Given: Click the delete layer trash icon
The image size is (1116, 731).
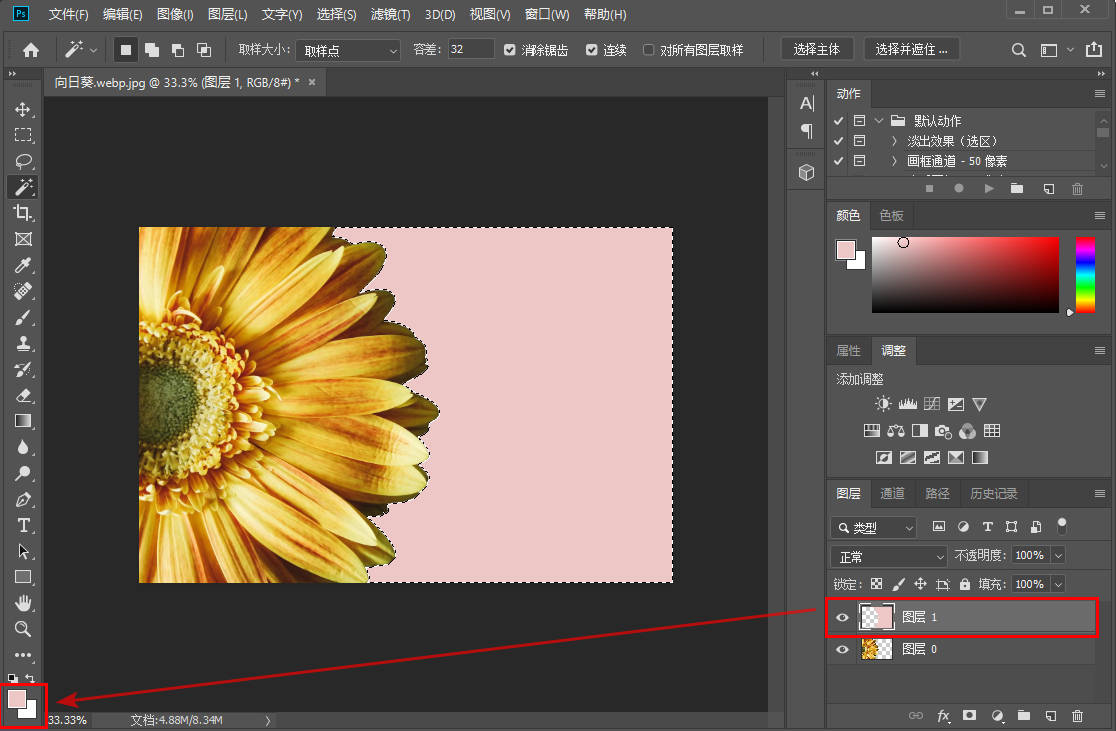Looking at the screenshot, I should click(x=1077, y=716).
